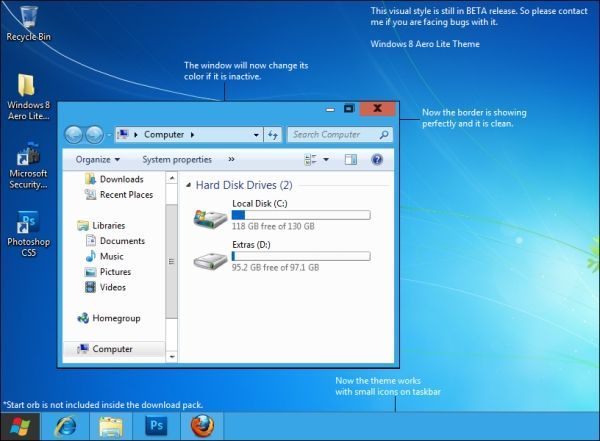600x441 pixels.
Task: Click the navigation pane scrollbar thumb
Action: [x=171, y=261]
